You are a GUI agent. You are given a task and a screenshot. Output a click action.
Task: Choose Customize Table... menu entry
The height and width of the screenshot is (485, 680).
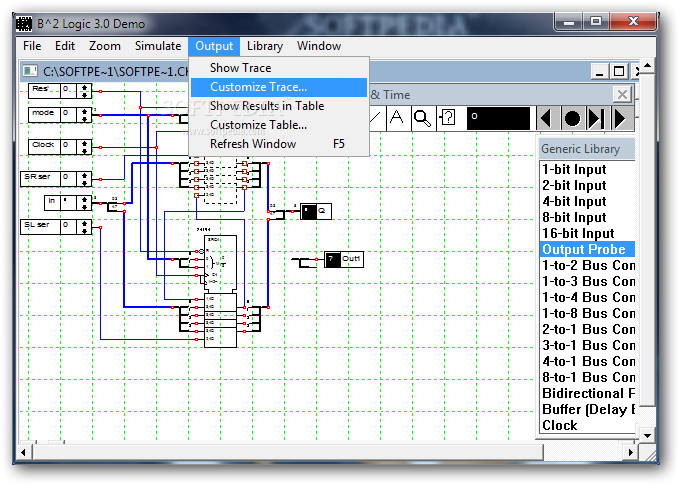click(279, 125)
